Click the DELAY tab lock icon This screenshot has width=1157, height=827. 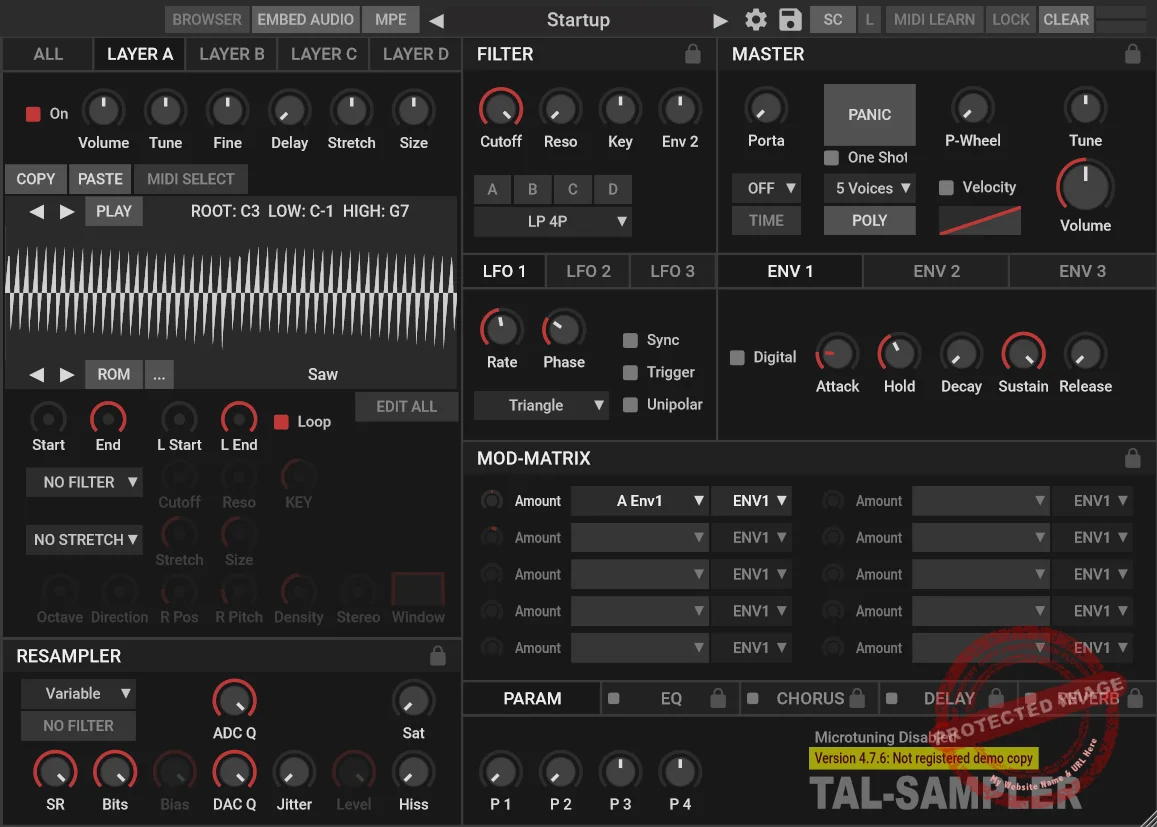pyautogui.click(x=996, y=698)
